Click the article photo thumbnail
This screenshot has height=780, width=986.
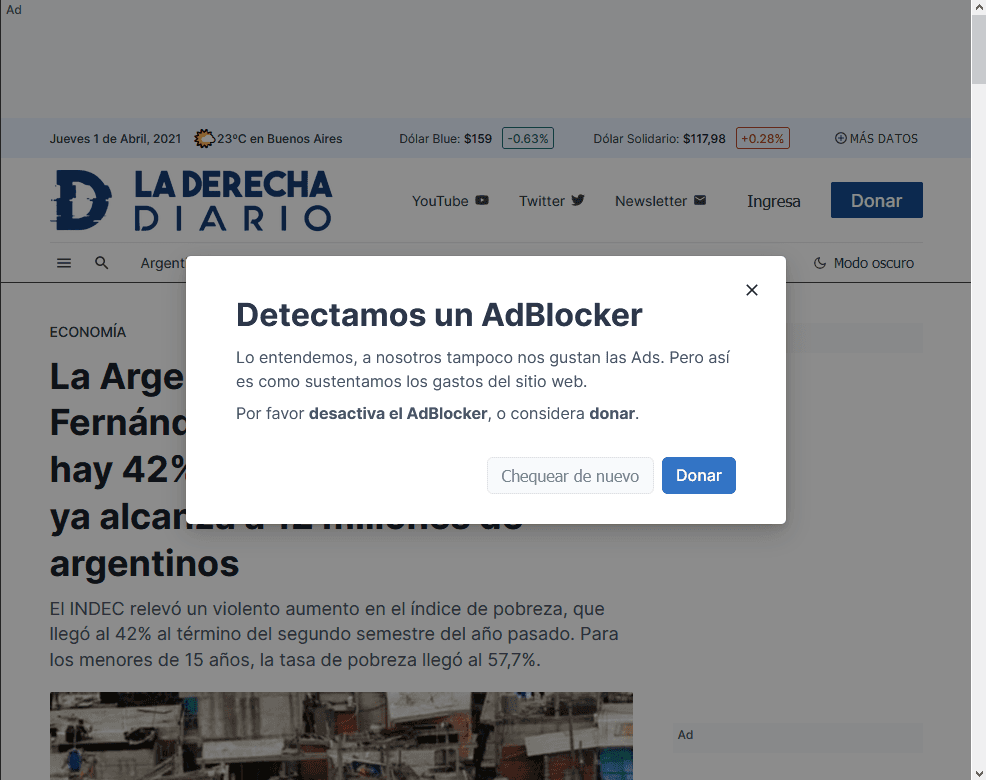341,736
